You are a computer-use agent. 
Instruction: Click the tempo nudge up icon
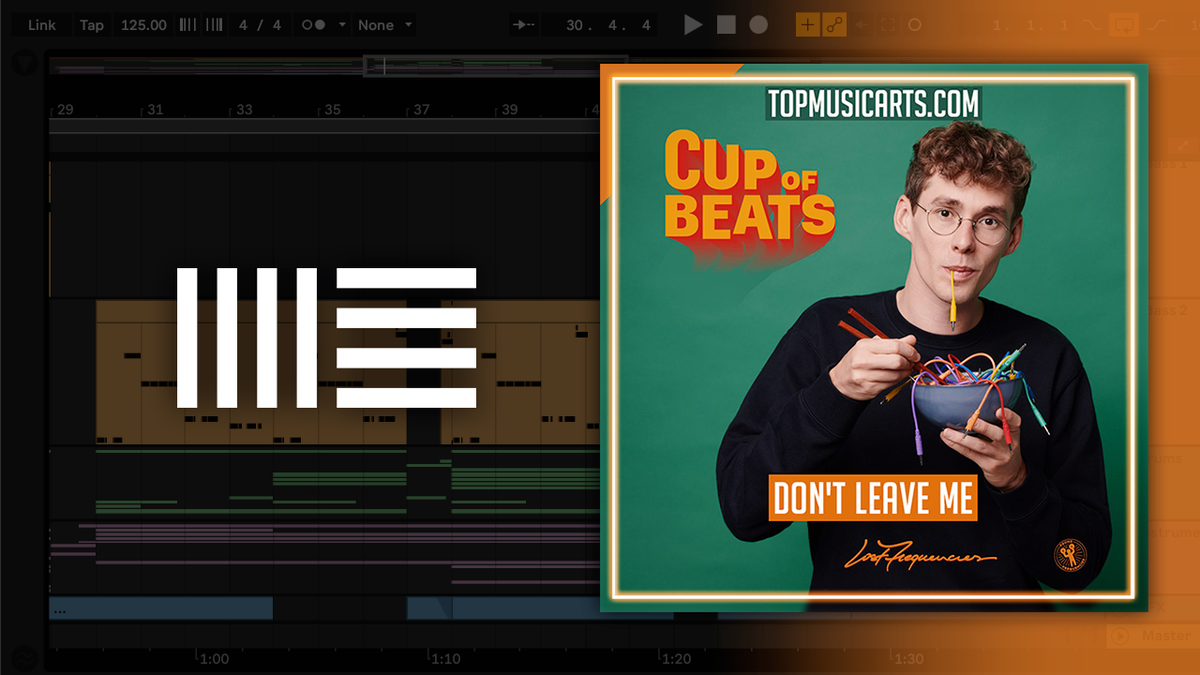click(x=215, y=24)
